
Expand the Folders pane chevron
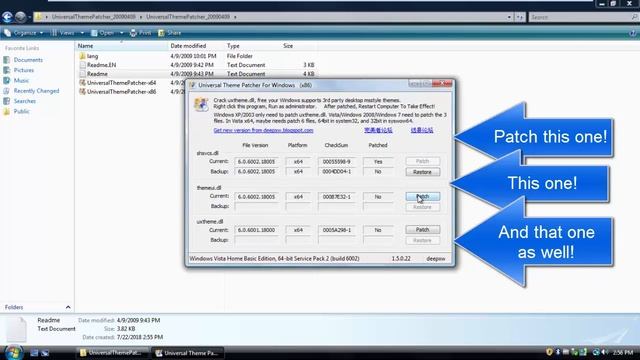coord(68,307)
